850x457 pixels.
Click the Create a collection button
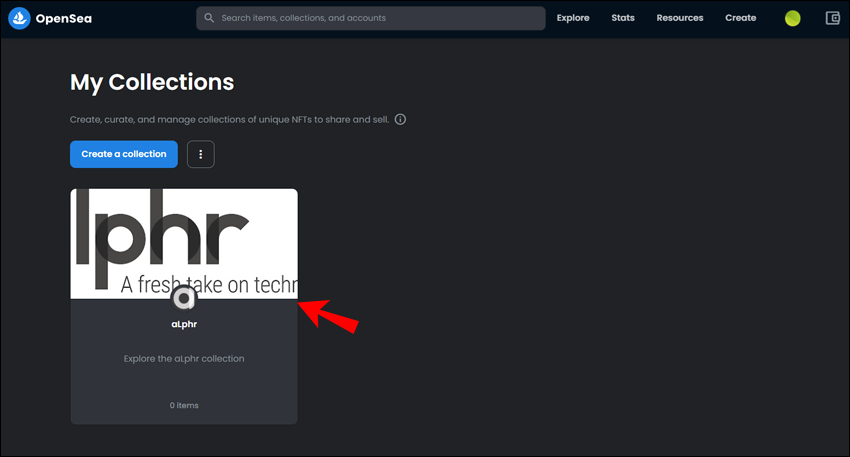(x=124, y=154)
